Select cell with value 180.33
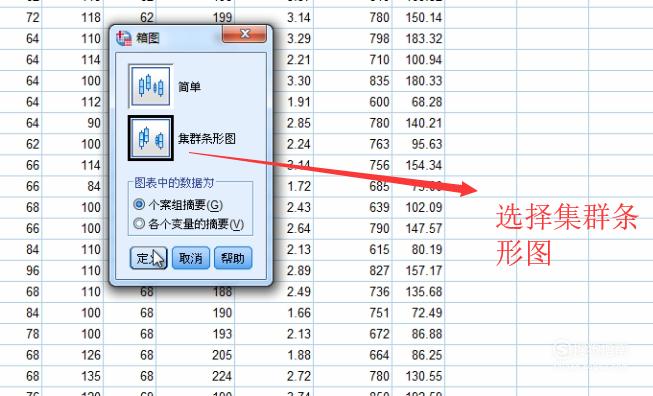Viewport: 653px width, 396px height. [x=419, y=81]
